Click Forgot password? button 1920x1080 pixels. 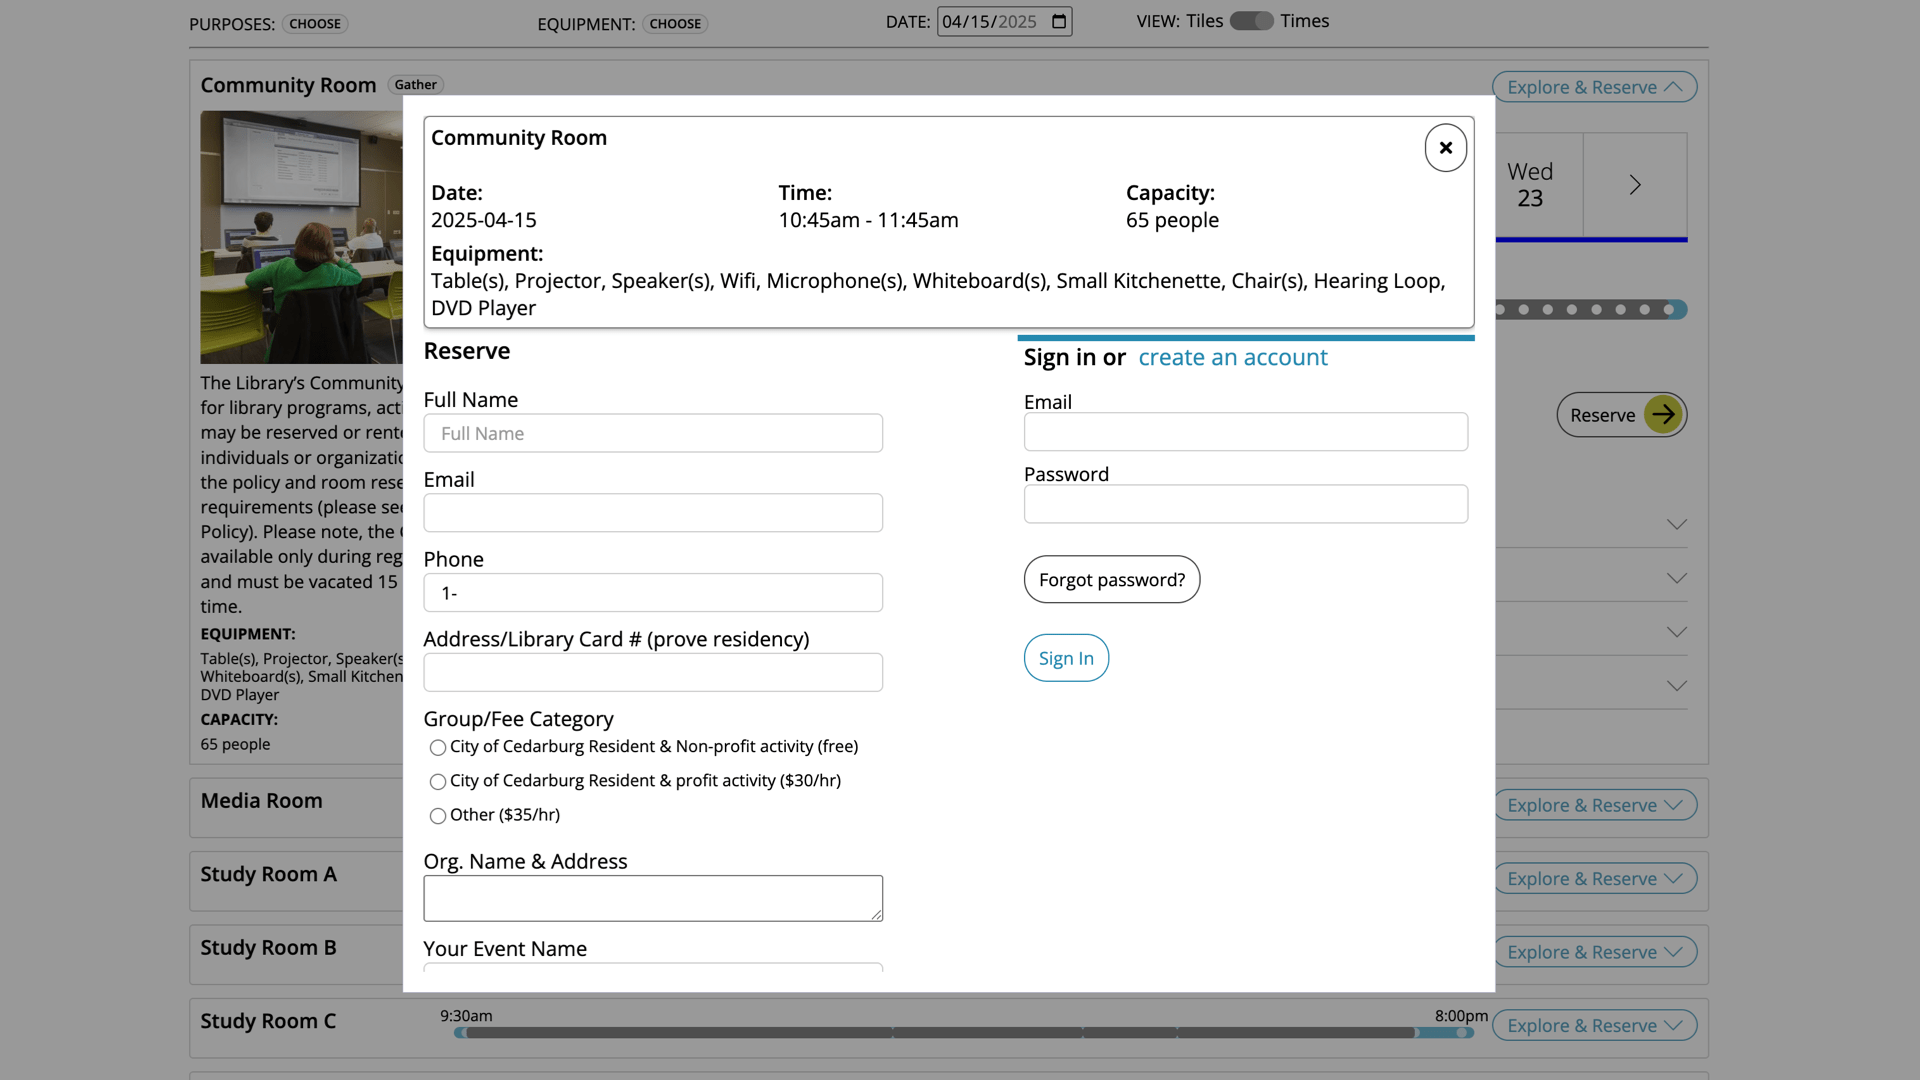point(1111,580)
